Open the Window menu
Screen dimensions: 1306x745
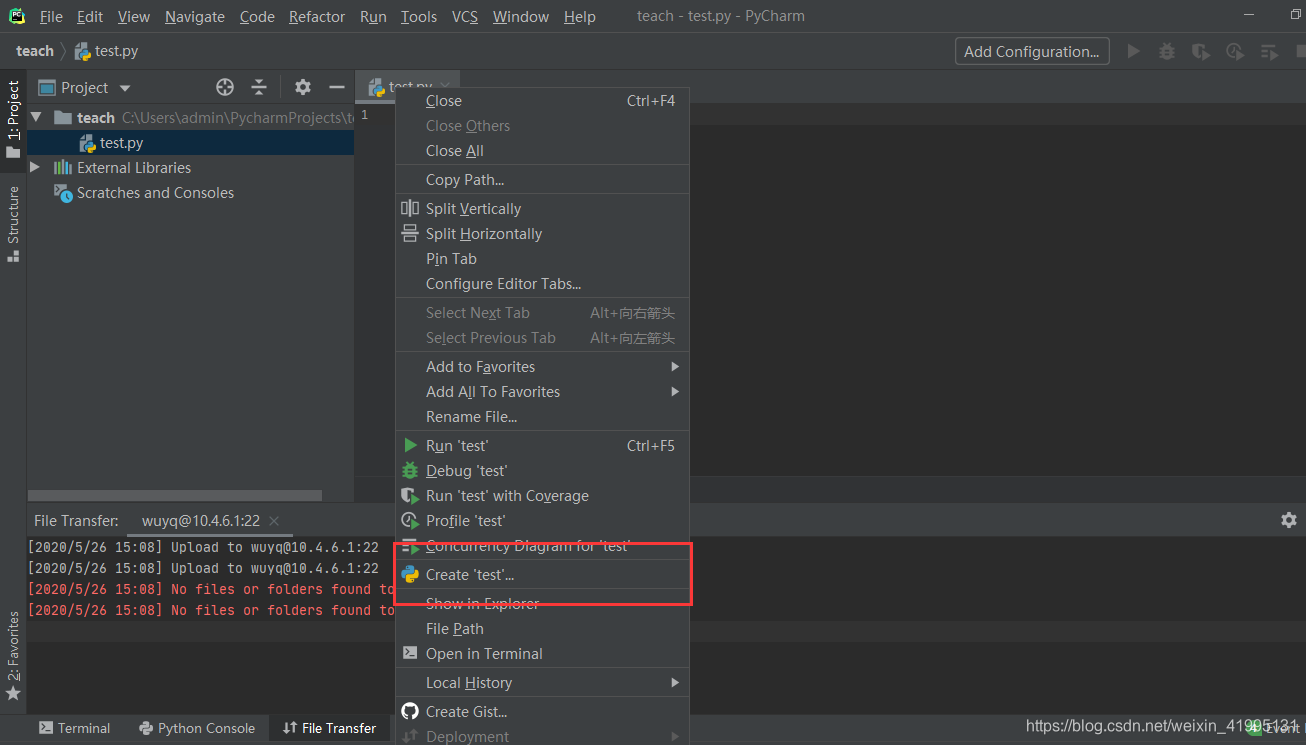click(521, 16)
